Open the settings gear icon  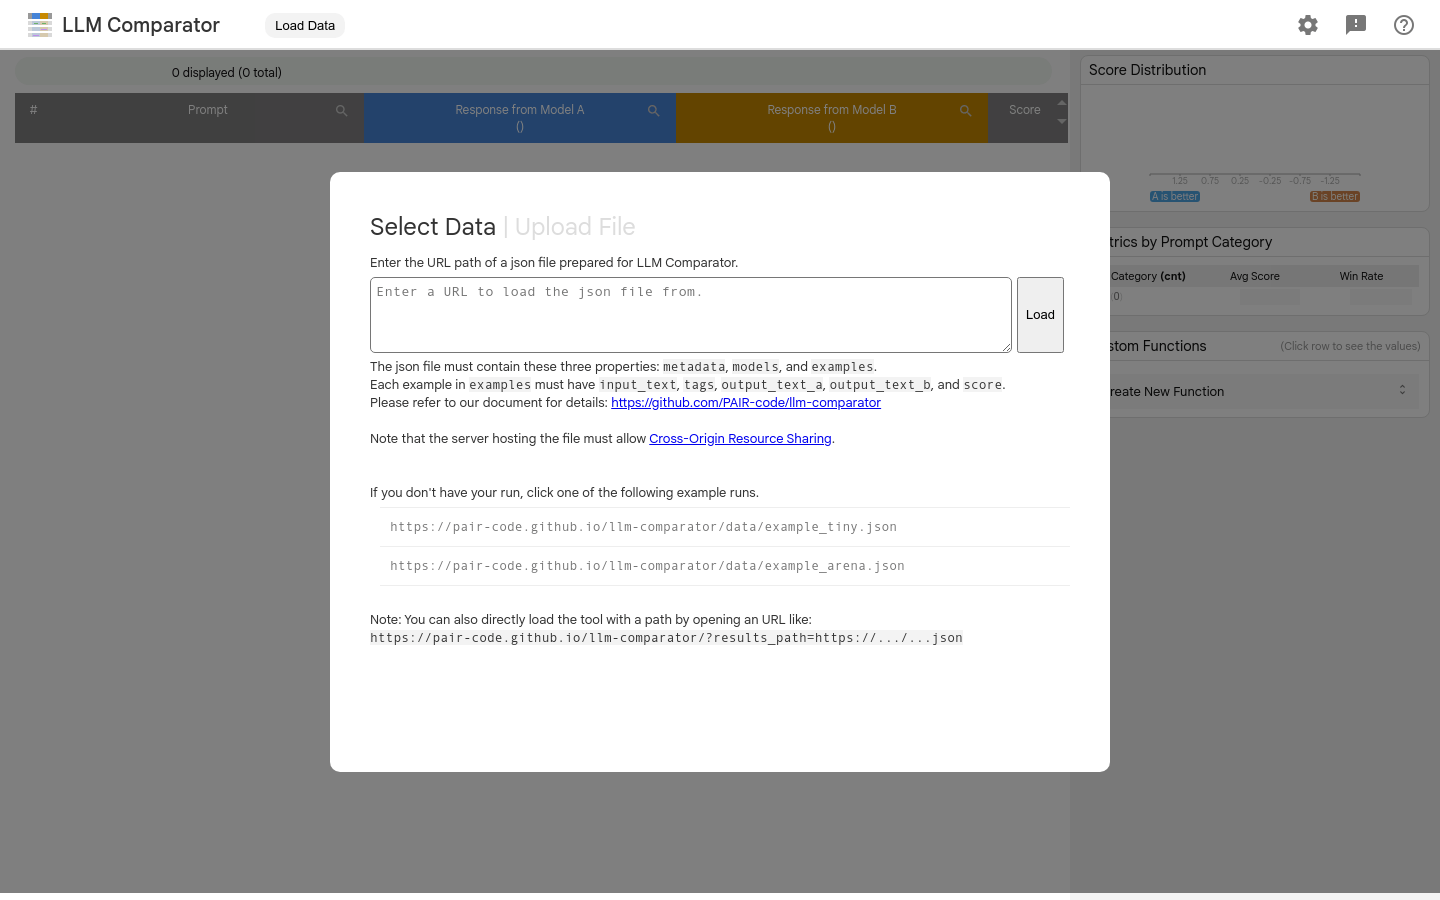[1308, 25]
